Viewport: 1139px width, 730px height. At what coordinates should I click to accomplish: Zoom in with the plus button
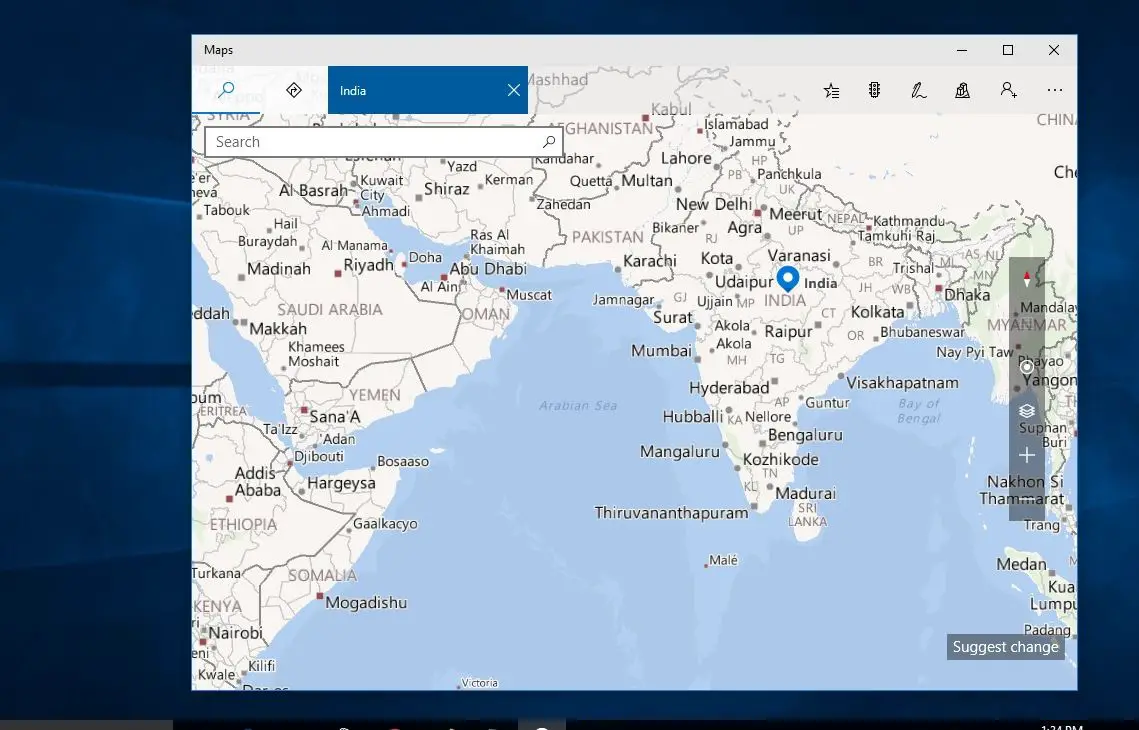1026,455
